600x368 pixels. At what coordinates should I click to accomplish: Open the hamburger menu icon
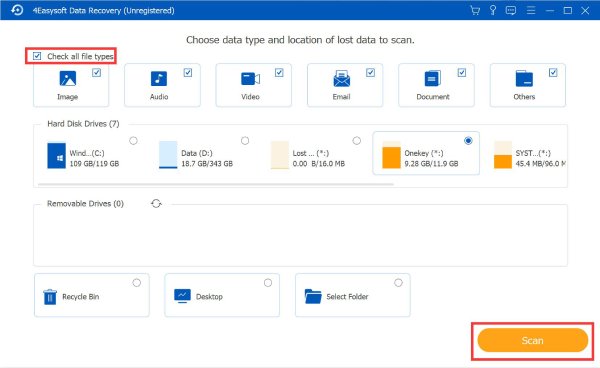[x=531, y=10]
